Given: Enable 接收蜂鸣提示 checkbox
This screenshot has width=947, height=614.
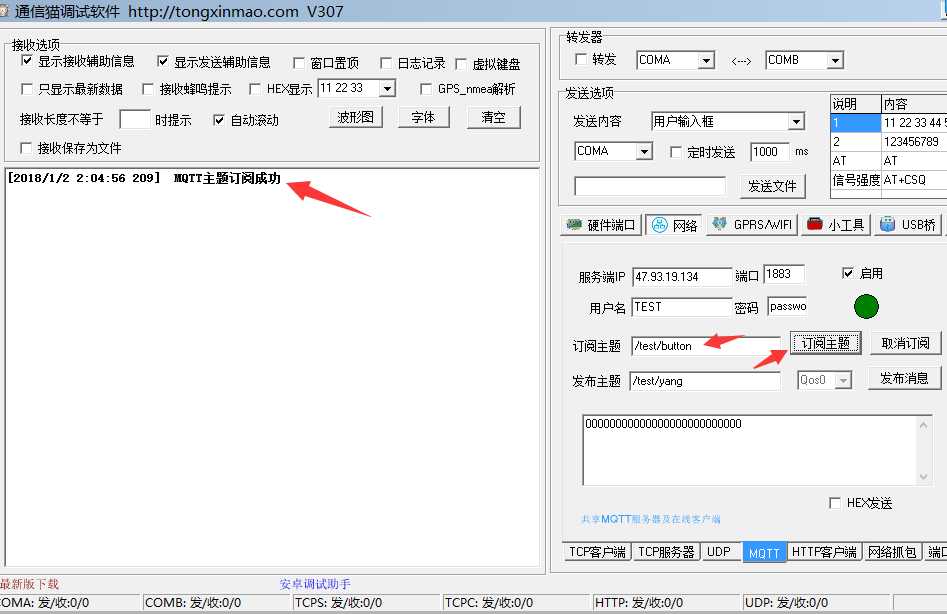Looking at the screenshot, I should point(147,89).
